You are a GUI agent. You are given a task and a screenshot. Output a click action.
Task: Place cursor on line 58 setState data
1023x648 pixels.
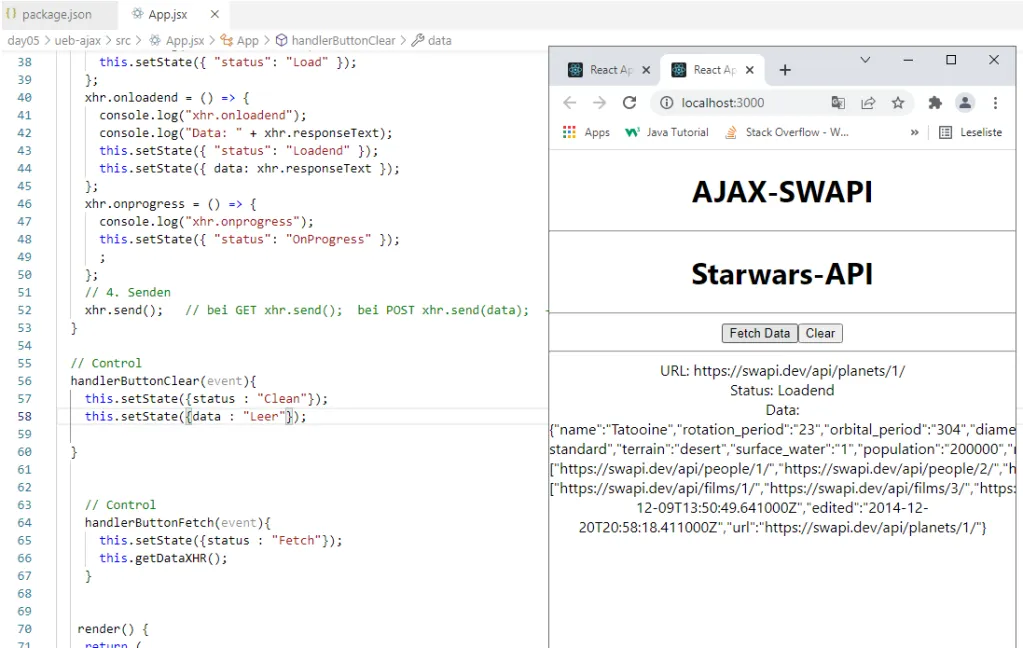(x=195, y=416)
